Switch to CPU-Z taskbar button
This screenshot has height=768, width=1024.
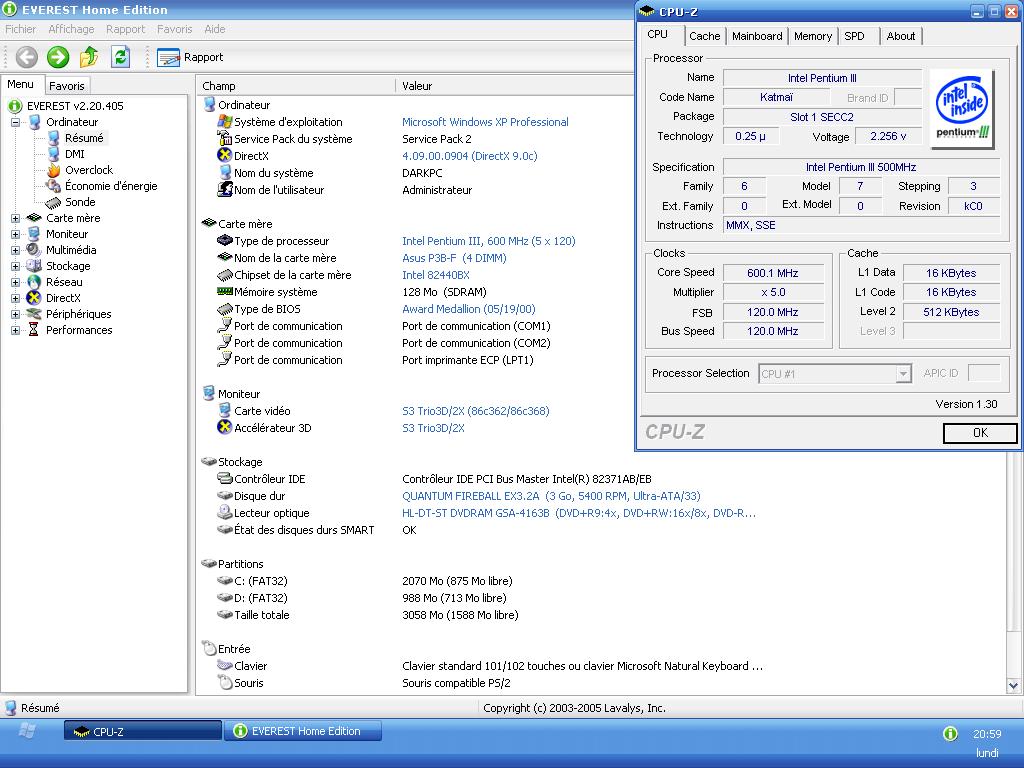(x=142, y=731)
